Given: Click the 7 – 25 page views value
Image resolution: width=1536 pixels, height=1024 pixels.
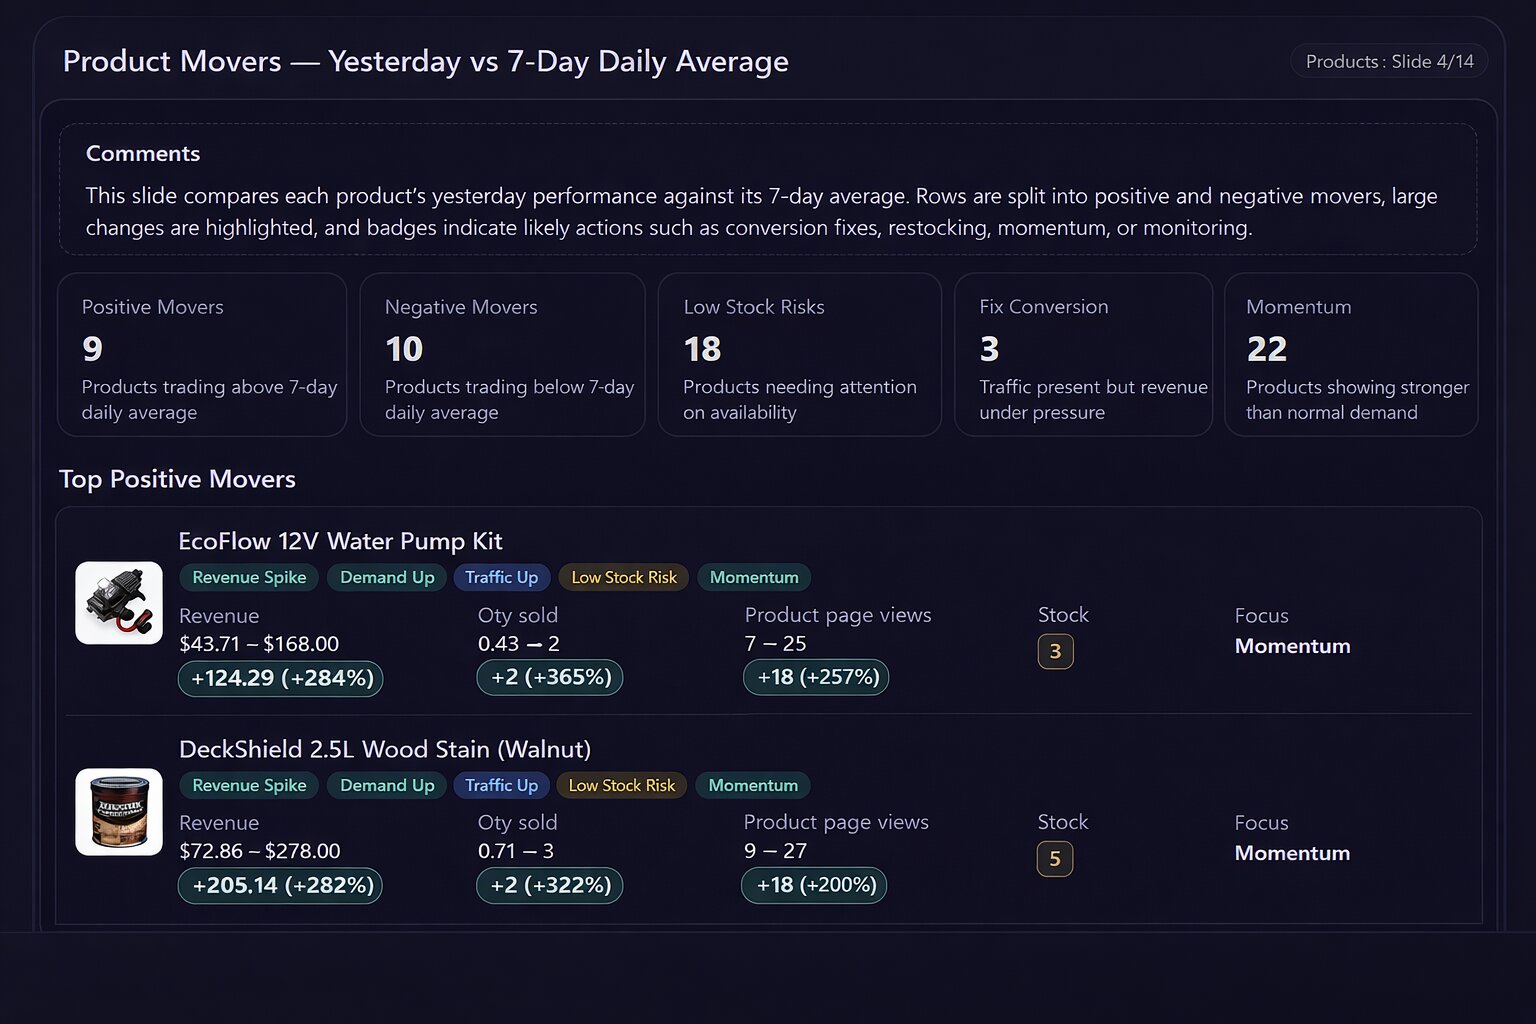Looking at the screenshot, I should 776,644.
